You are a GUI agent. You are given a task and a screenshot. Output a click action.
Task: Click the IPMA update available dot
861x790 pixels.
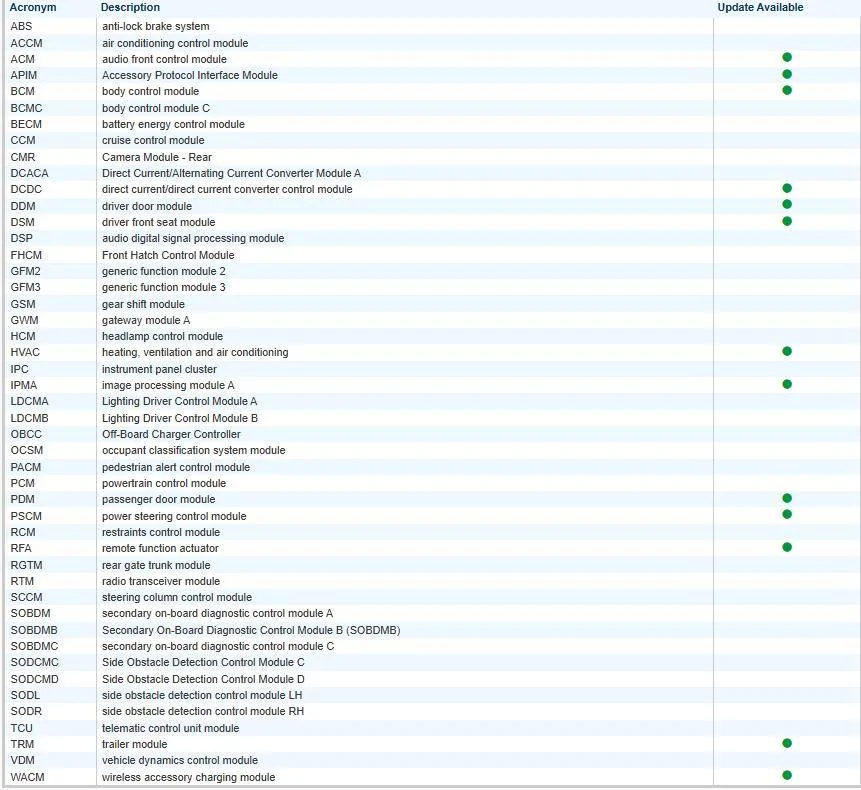click(x=787, y=384)
